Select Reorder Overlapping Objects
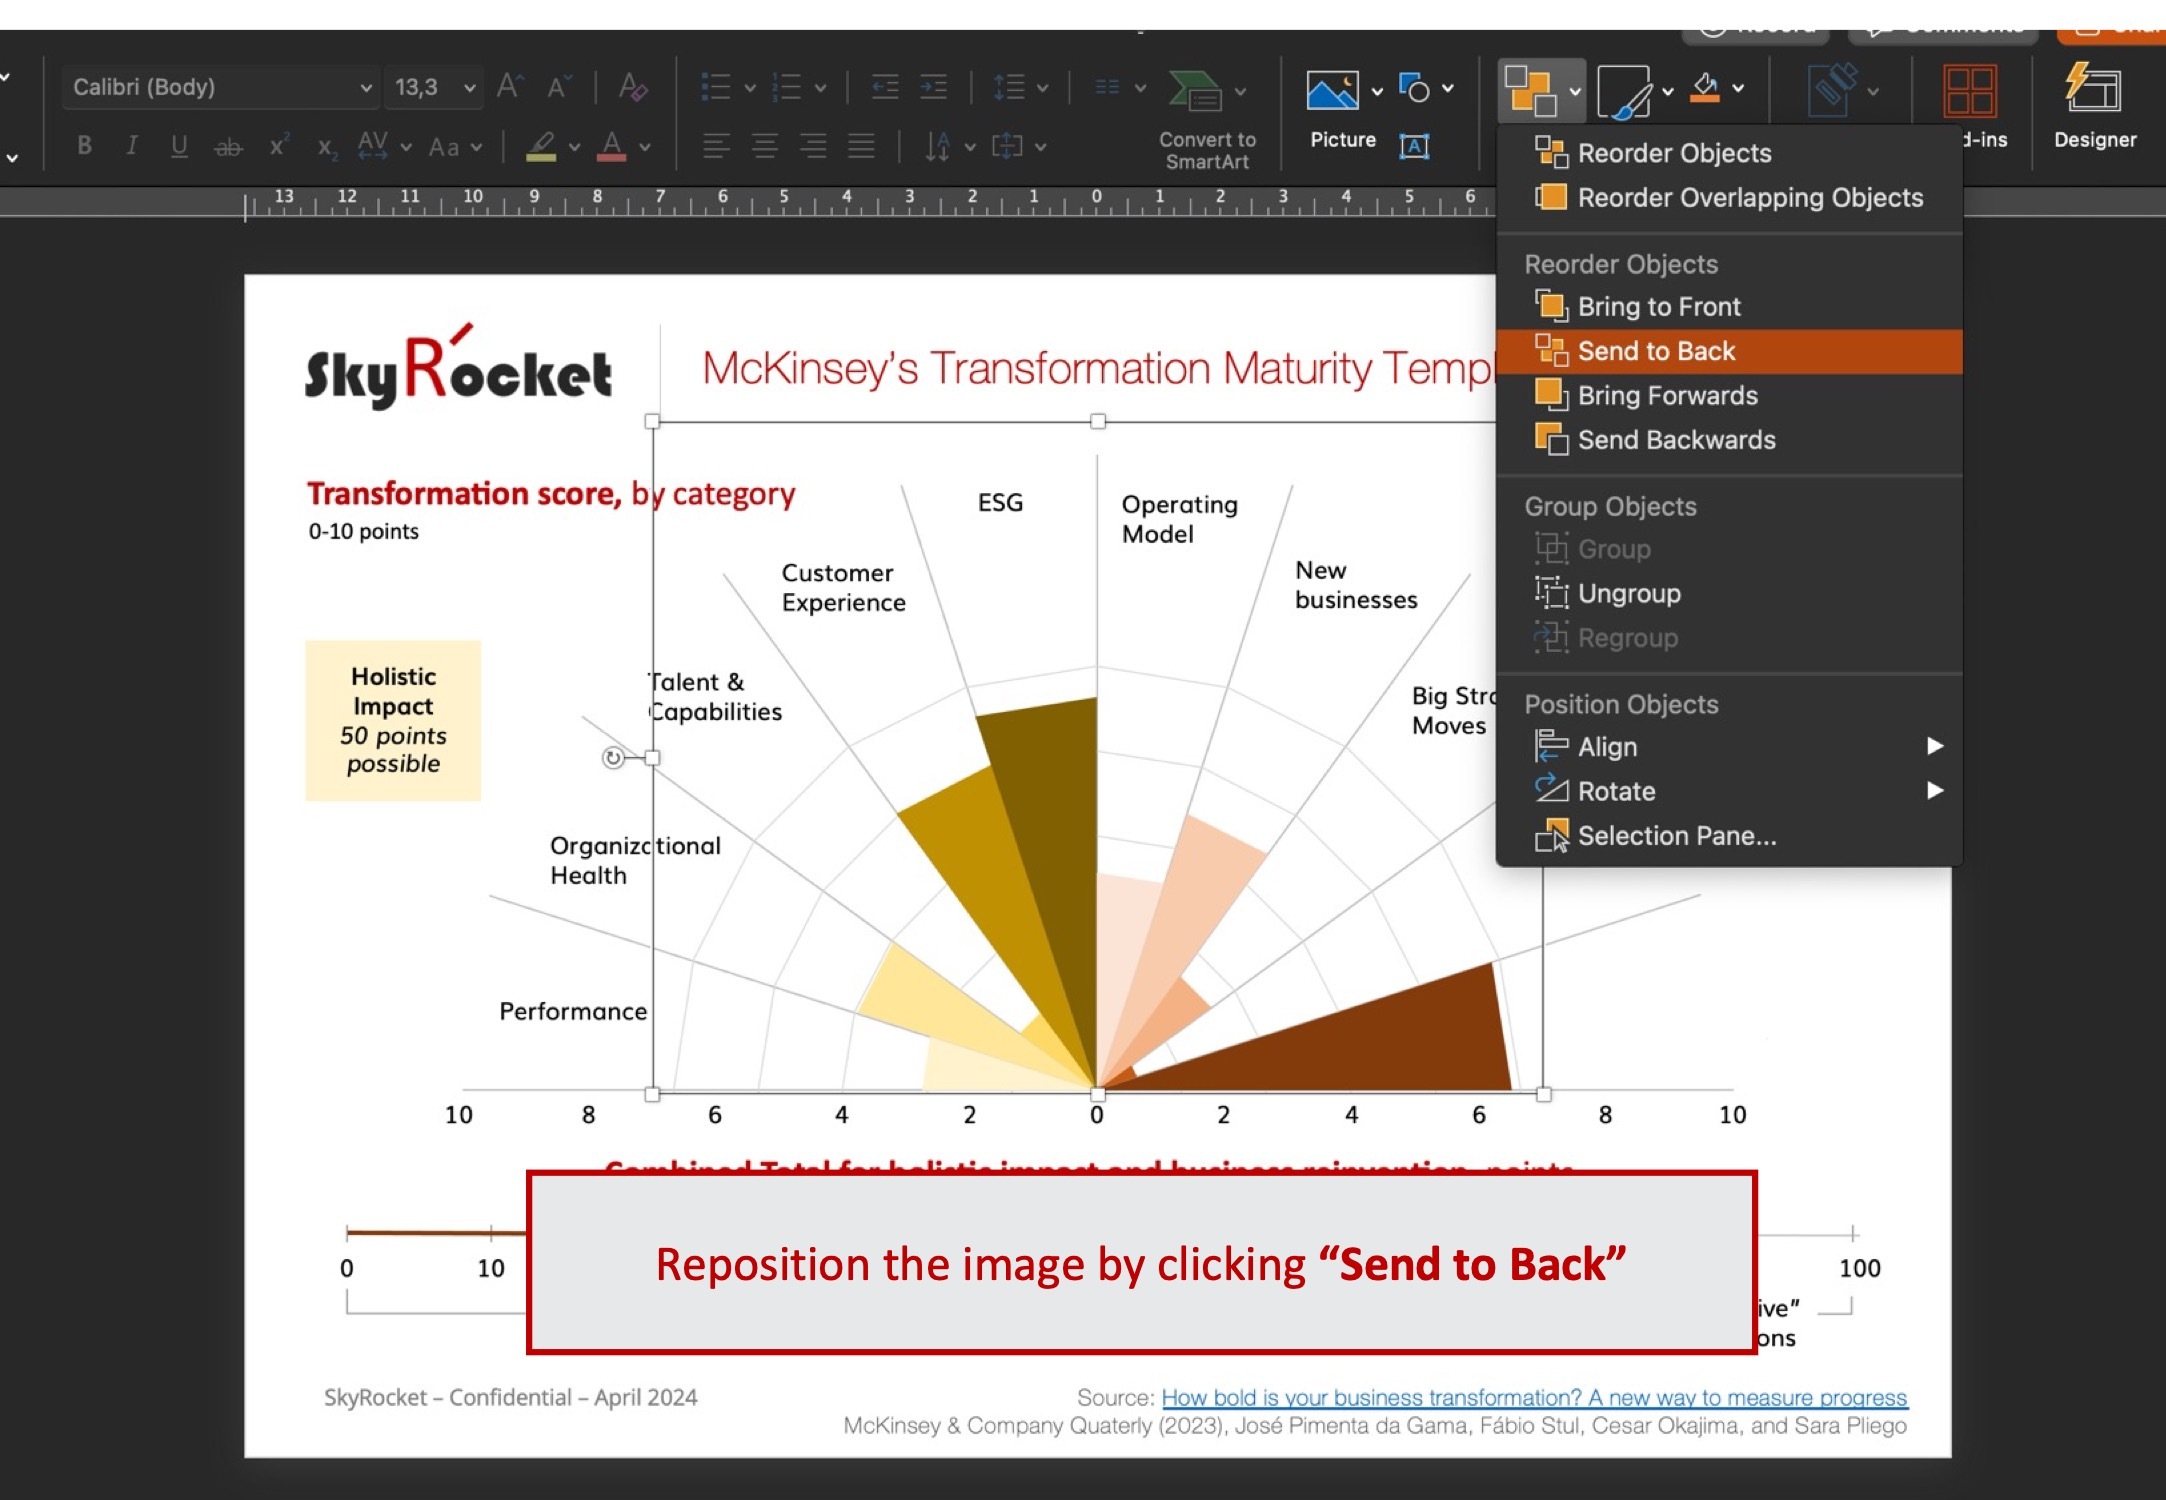Screen dimensions: 2166x1500 point(1730,198)
